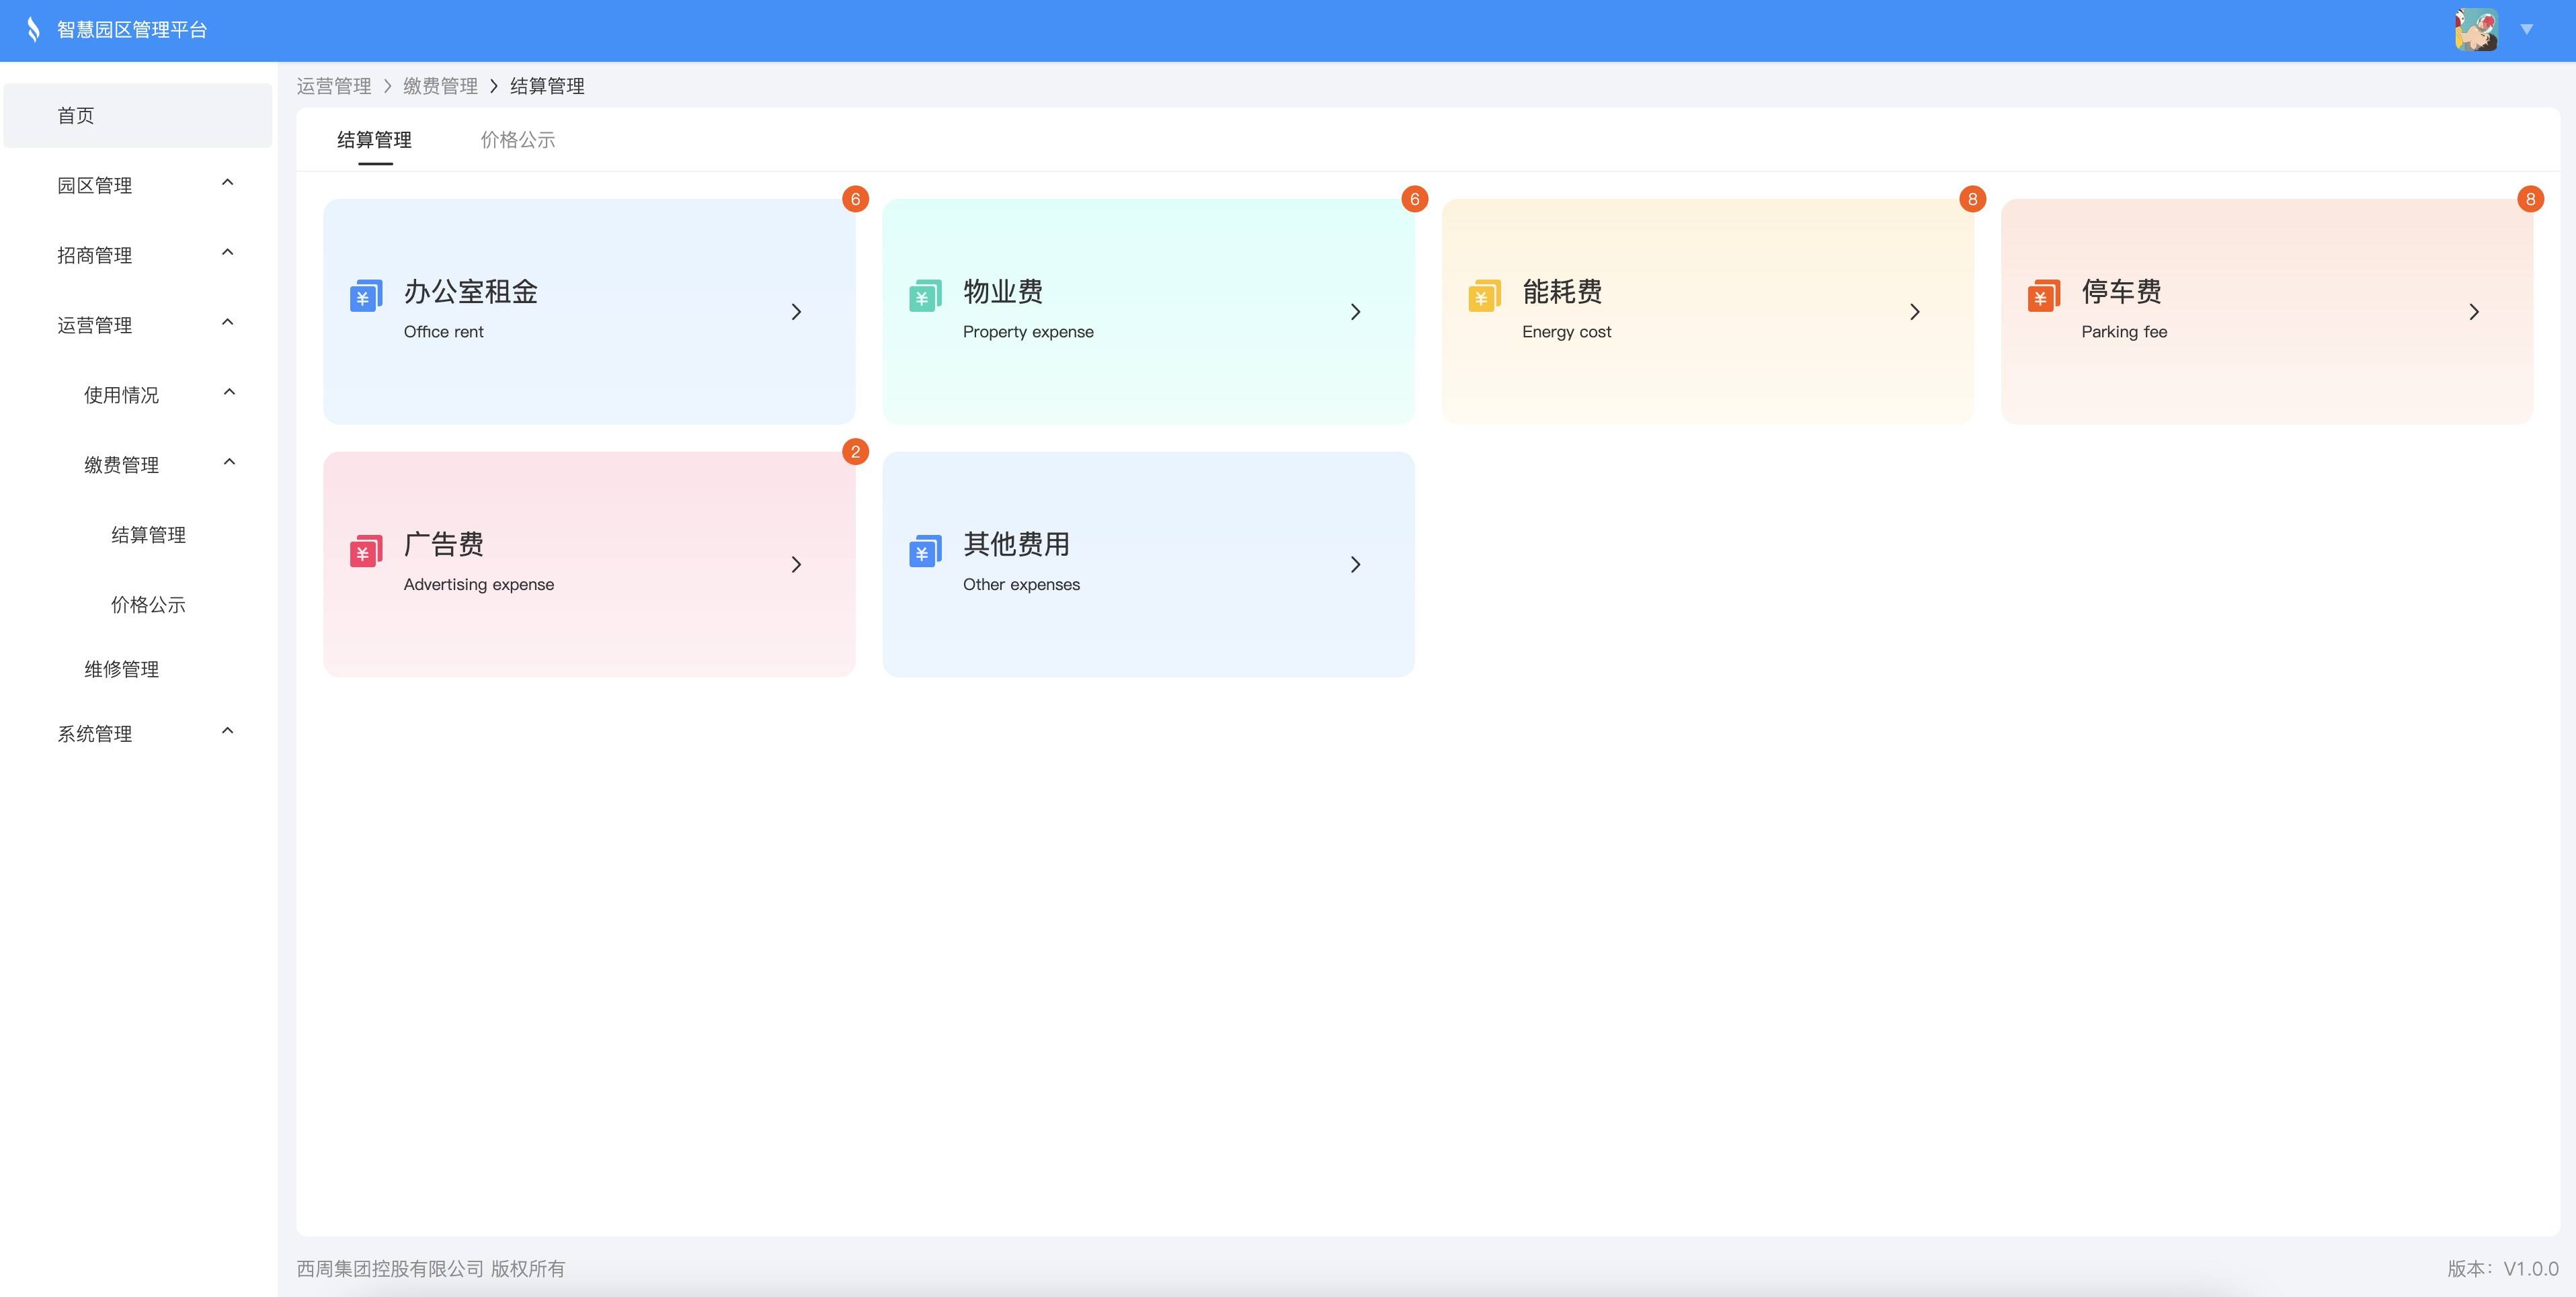Collapse the 缴费管理 submenu chevron

point(229,462)
